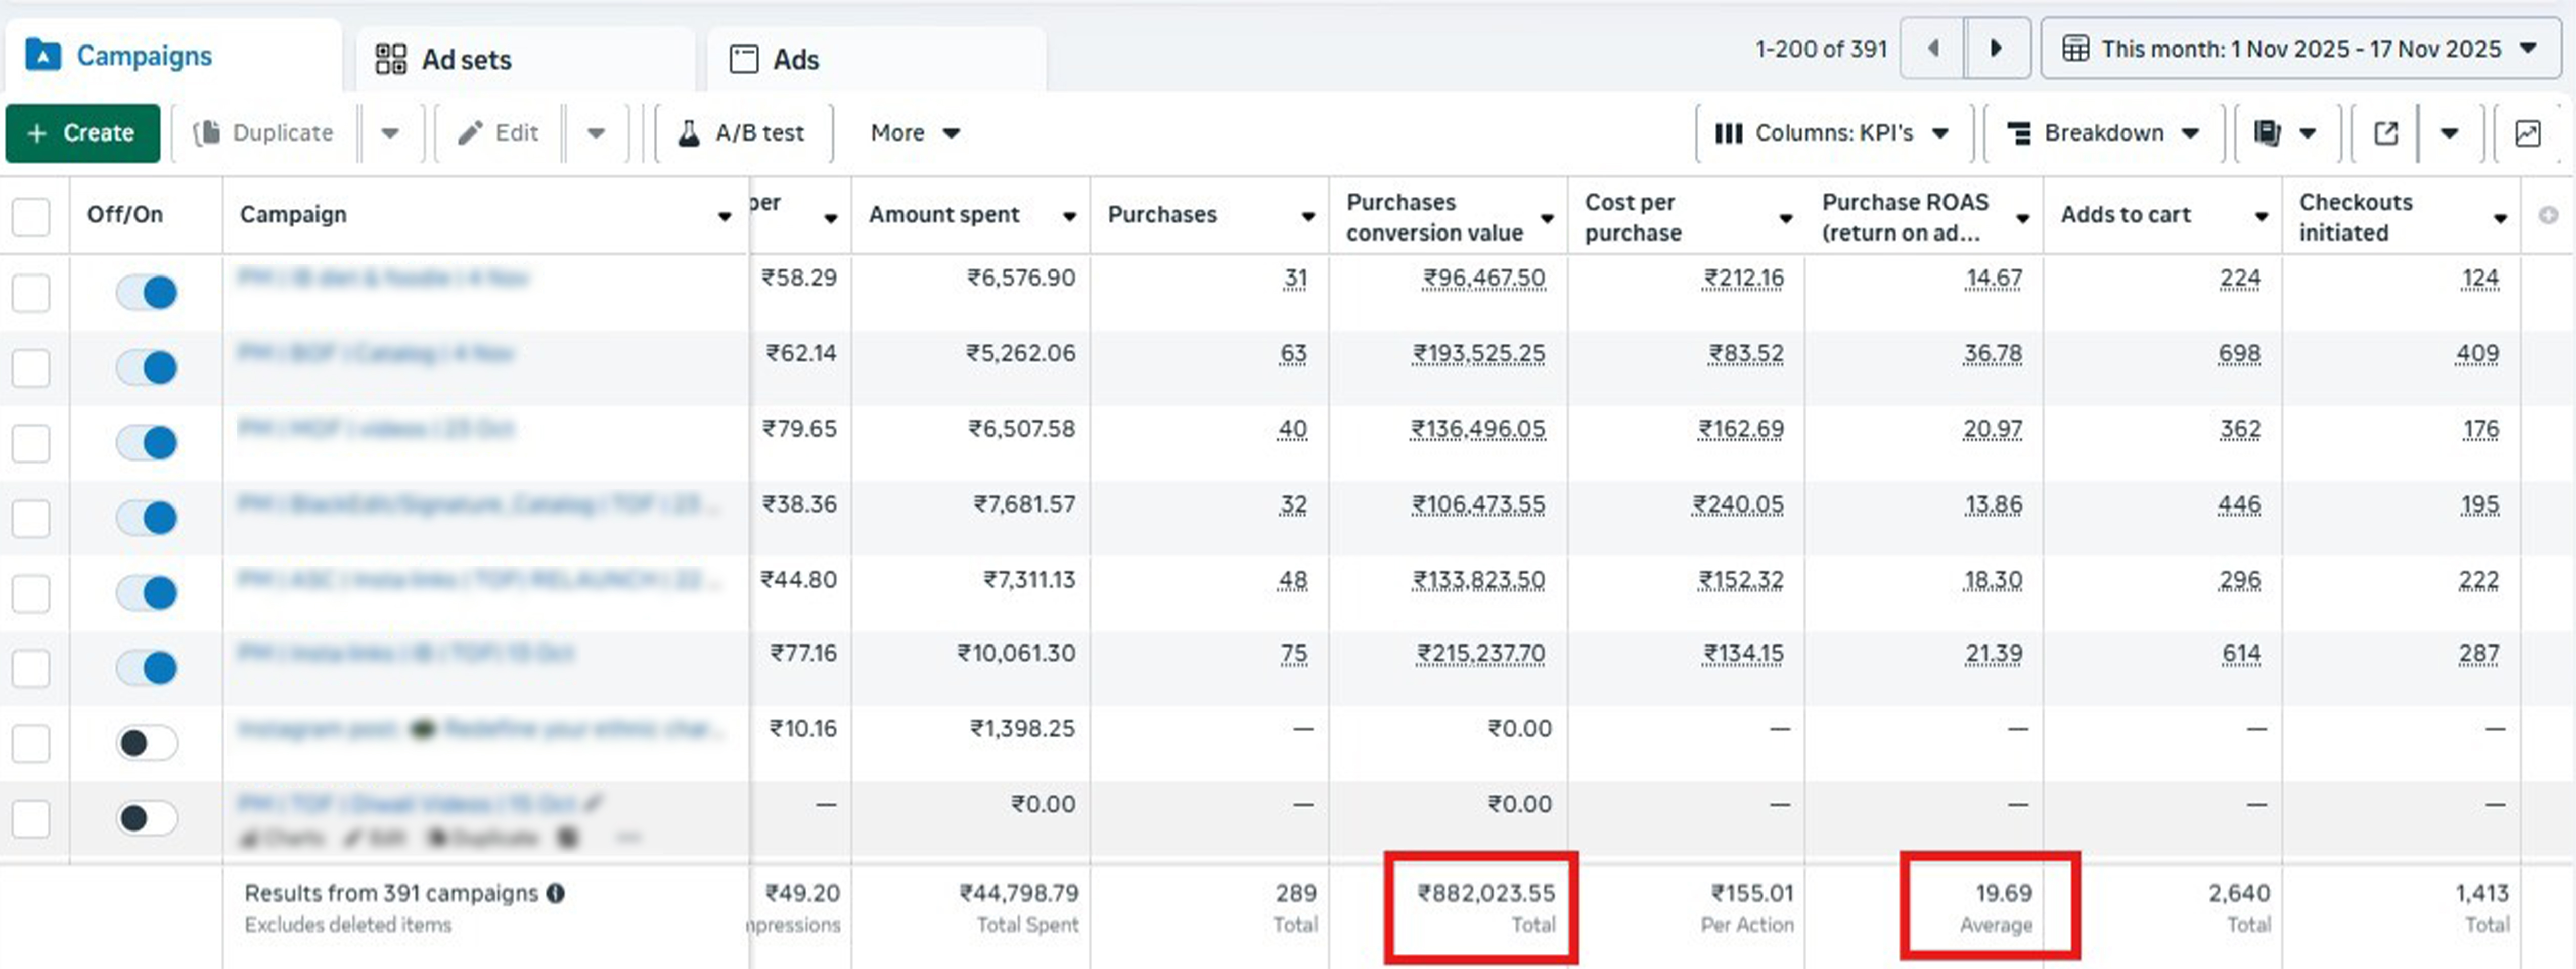Open the Duplicate options arrow
2576x969 pixels.
pyautogui.click(x=390, y=133)
